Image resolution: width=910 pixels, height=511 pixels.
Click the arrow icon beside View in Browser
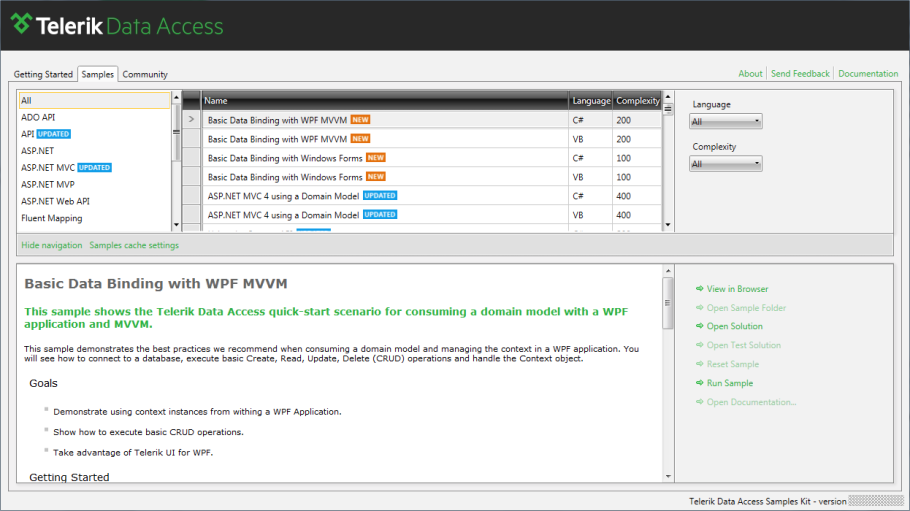699,289
